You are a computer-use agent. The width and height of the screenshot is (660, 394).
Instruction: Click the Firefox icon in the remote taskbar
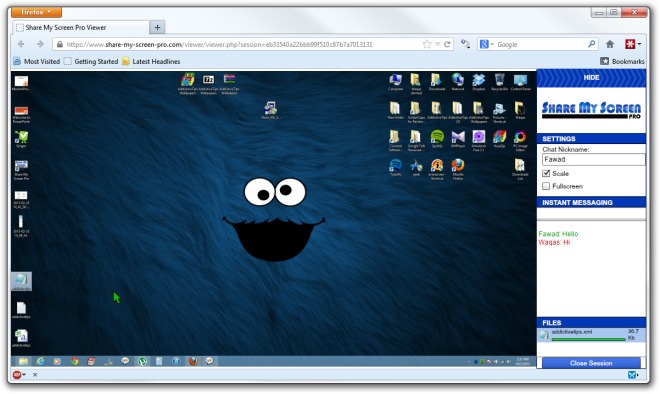point(193,361)
